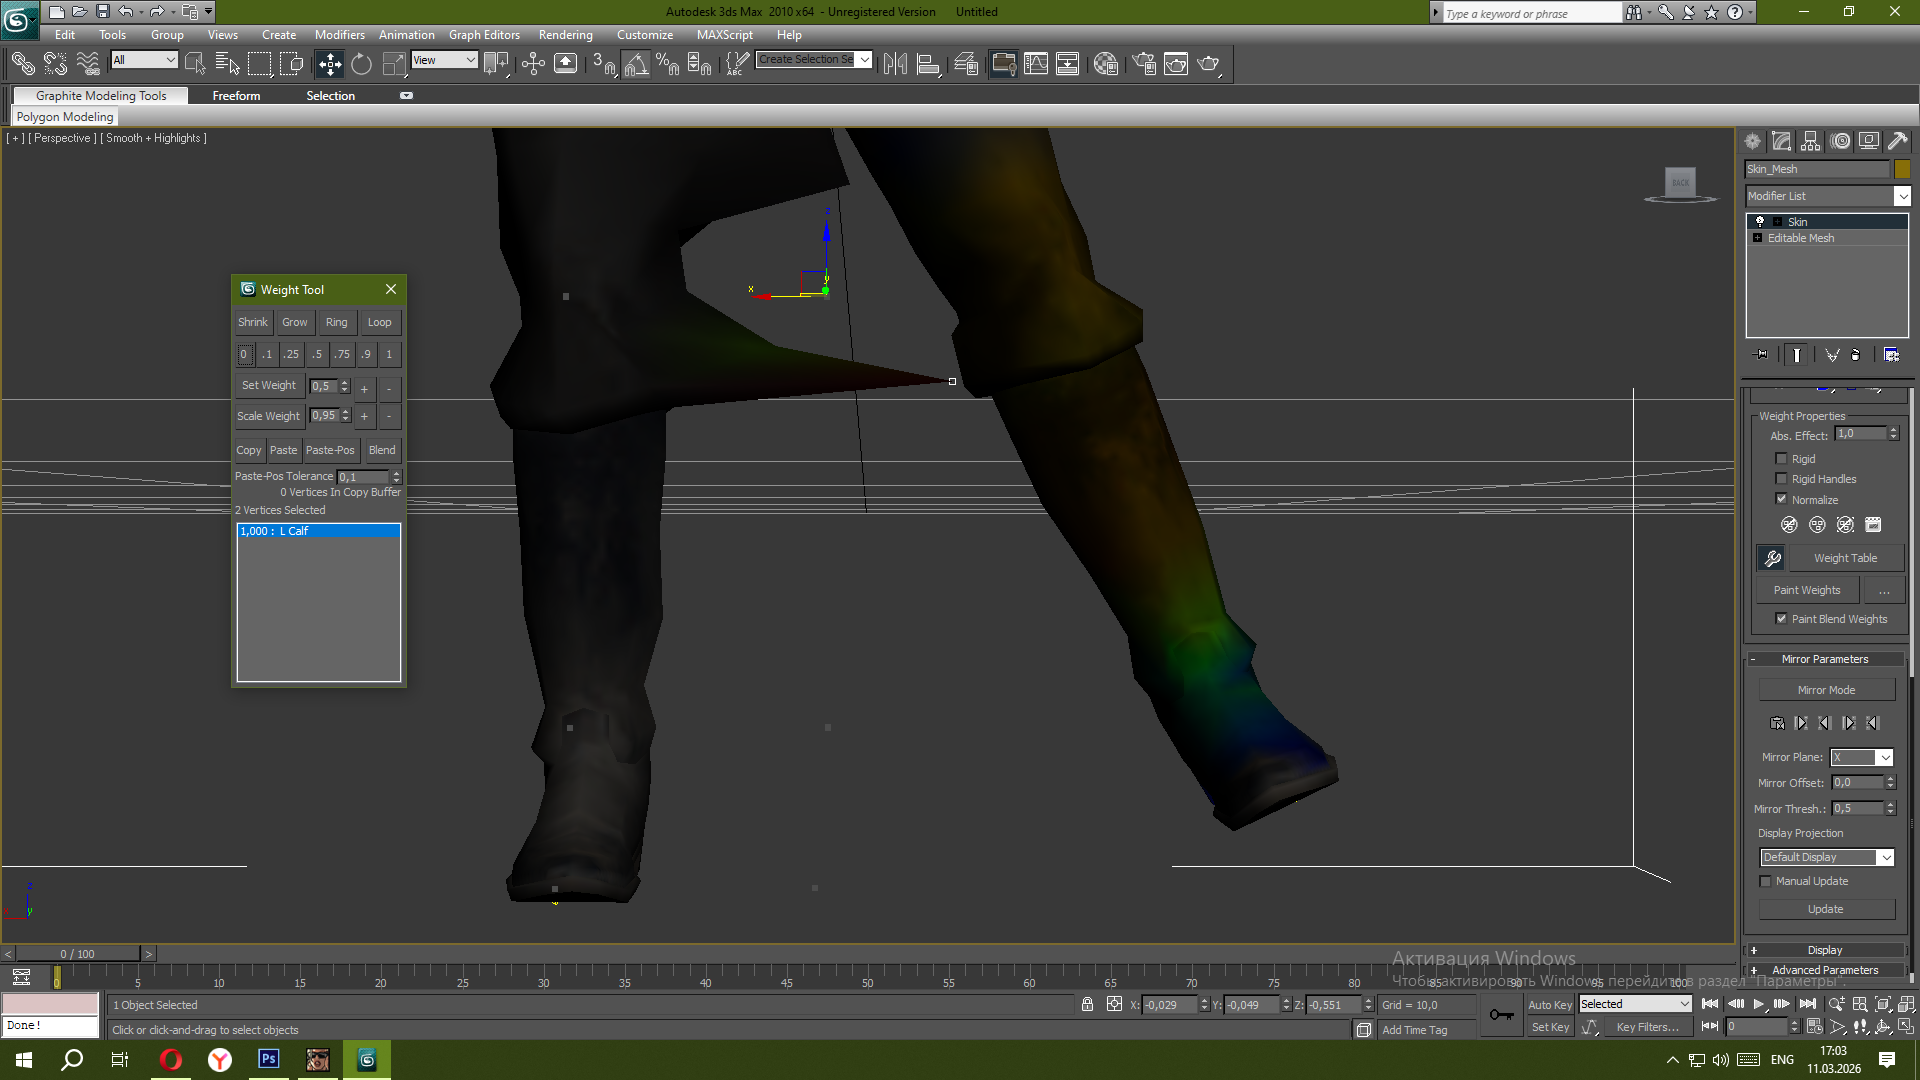1920x1080 pixels.
Task: Click the Blend button in Weight Tool
Action: pos(382,450)
